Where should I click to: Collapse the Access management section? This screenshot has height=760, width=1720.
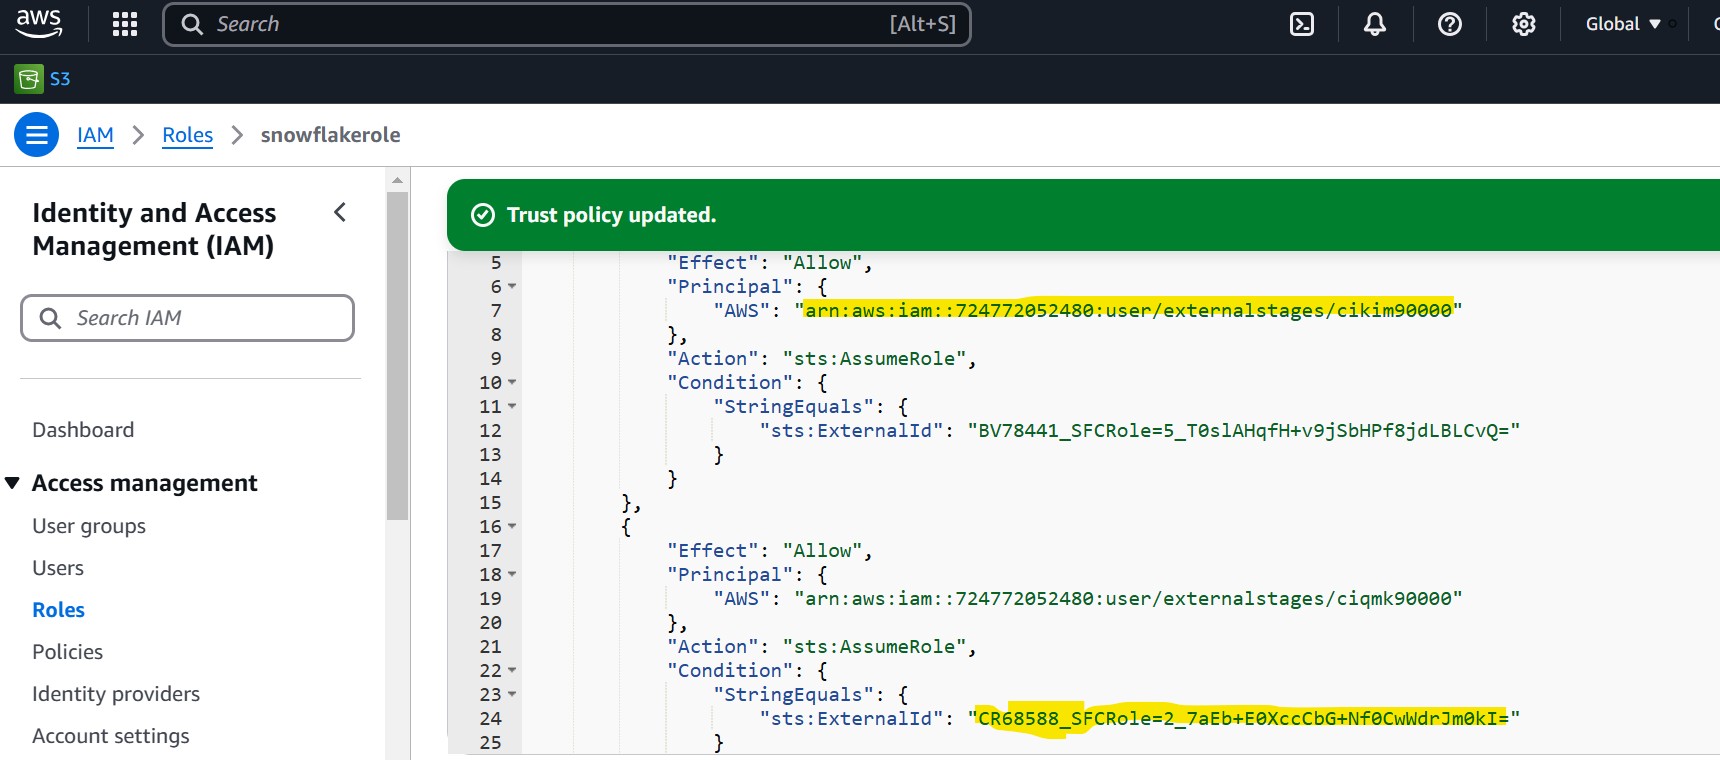(13, 483)
